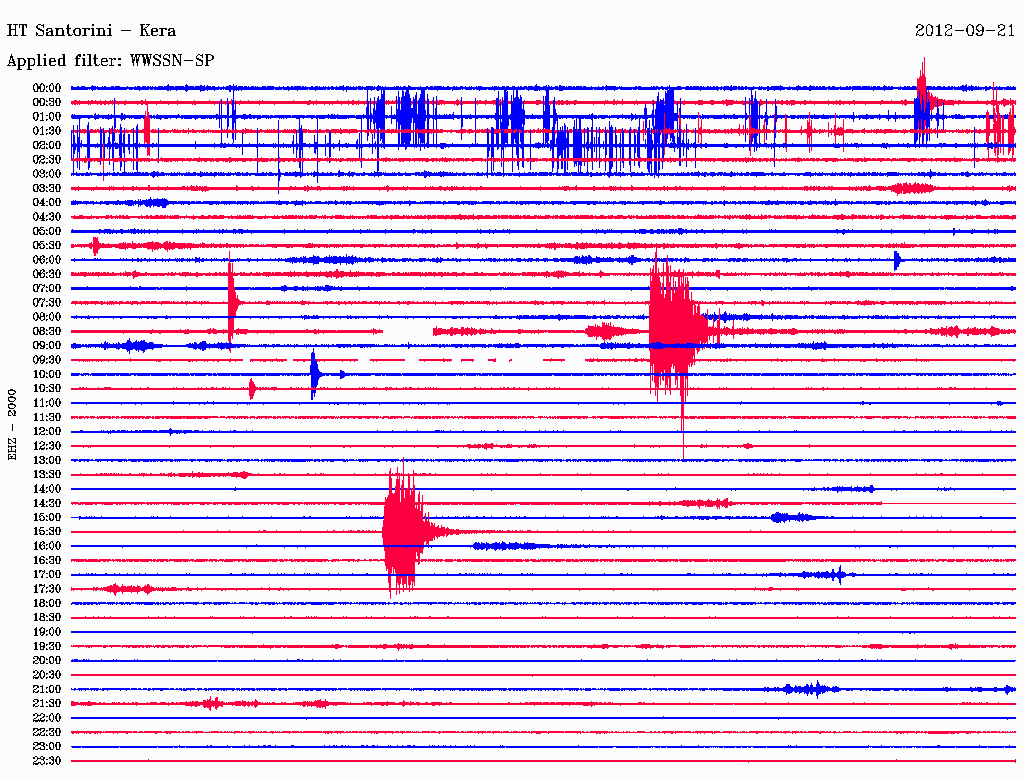1024x780 pixels.
Task: Select the 13:30 time label
Action: (47, 475)
